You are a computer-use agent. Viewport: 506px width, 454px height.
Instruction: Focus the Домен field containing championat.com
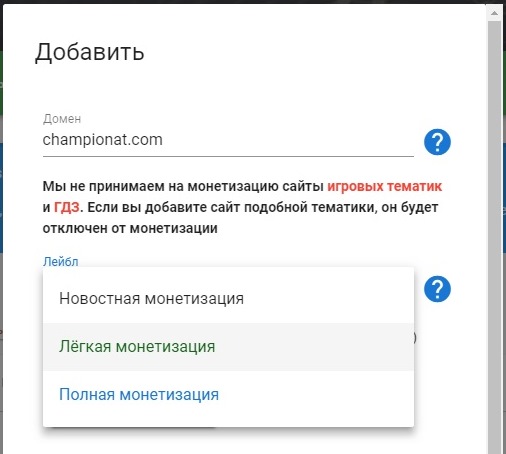(x=228, y=140)
